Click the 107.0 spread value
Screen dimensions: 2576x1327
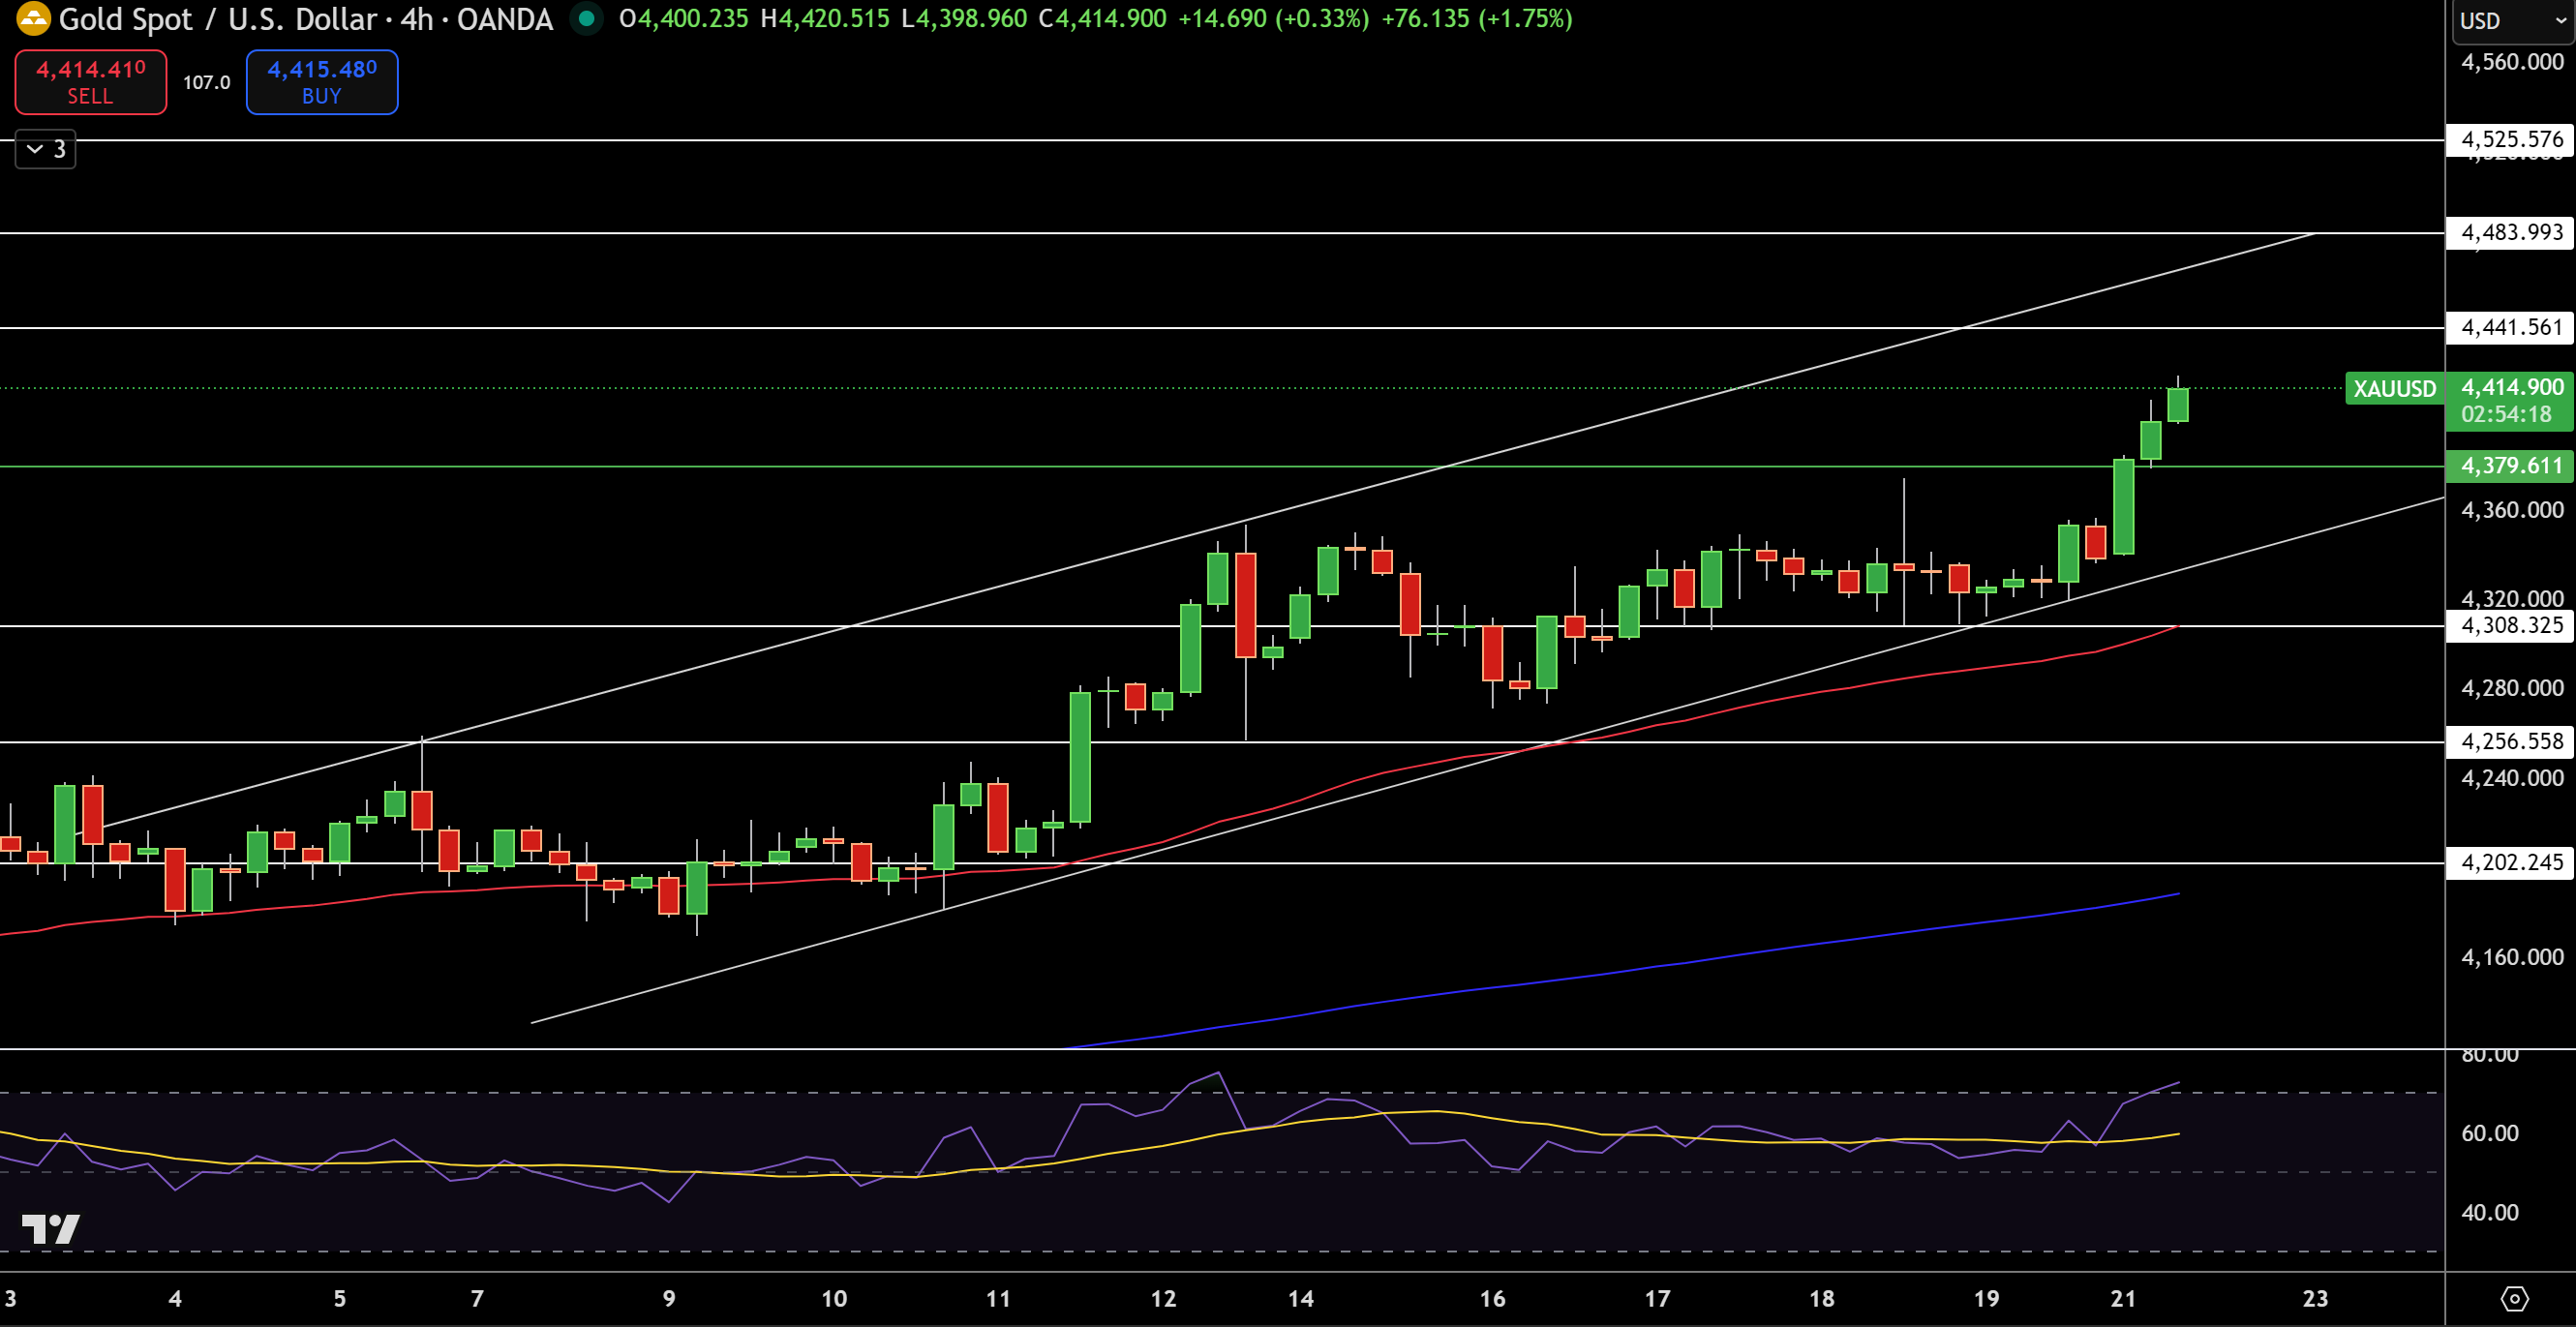(206, 83)
